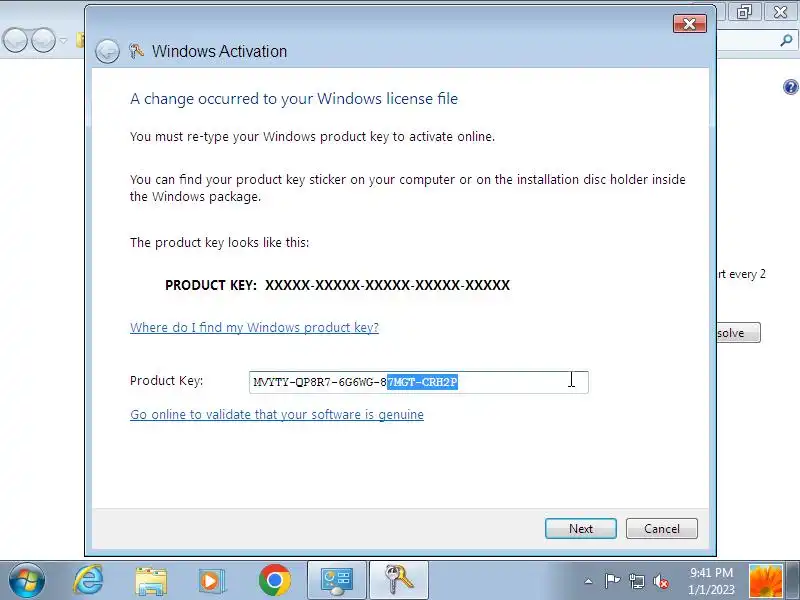Screen dimensions: 800x600
Task: Select the Windows Activation keys taskbar button
Action: 399,581
